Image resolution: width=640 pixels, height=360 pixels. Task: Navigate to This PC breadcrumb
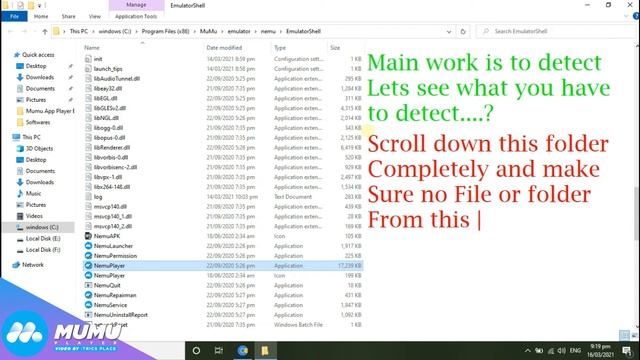(78, 31)
